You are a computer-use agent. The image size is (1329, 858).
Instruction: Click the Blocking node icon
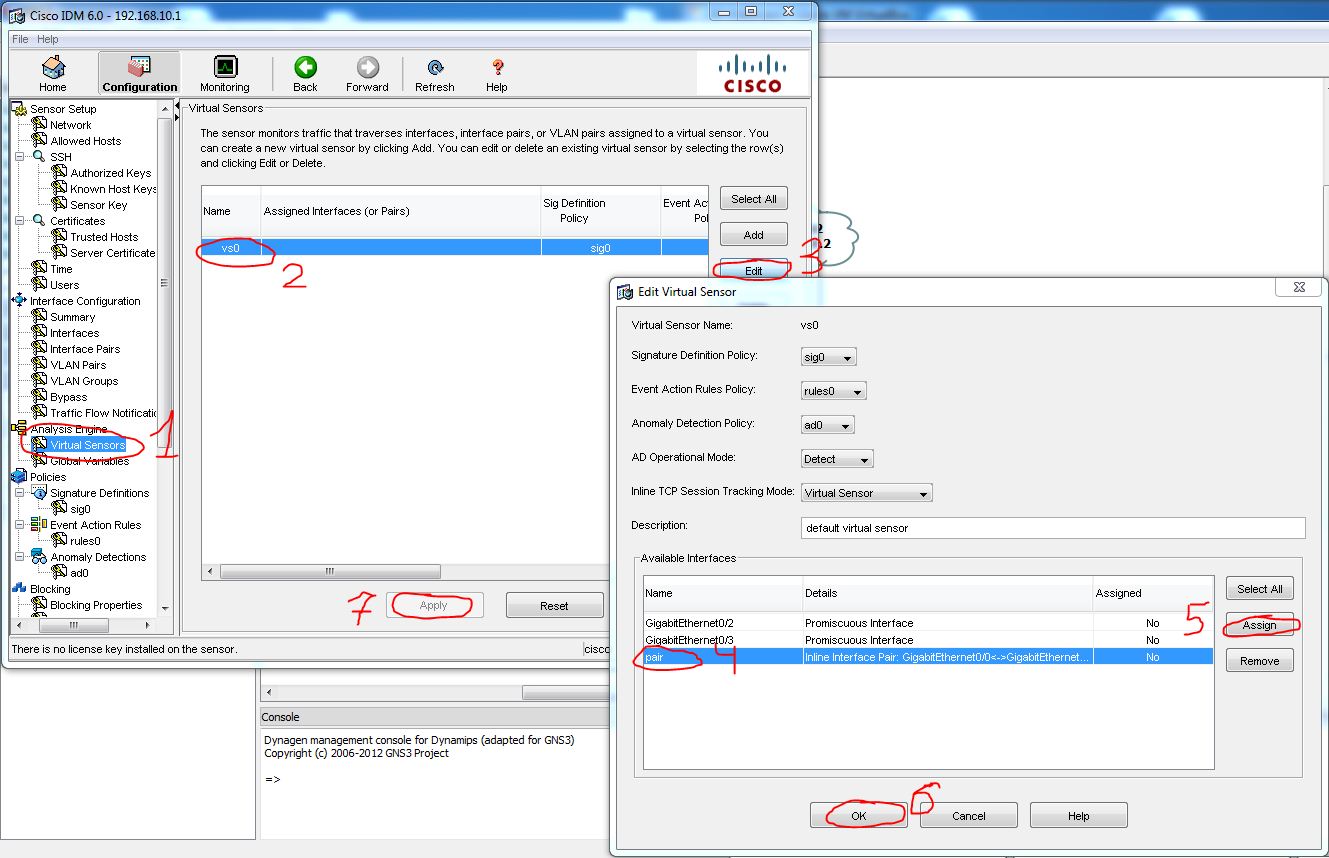pos(19,588)
